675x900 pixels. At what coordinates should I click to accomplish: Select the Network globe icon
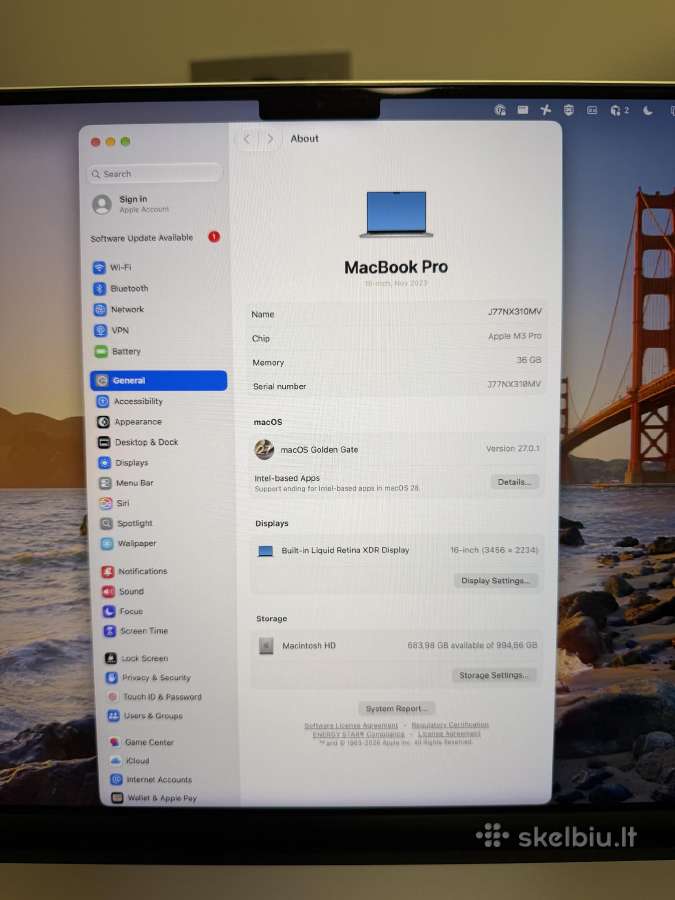point(100,310)
